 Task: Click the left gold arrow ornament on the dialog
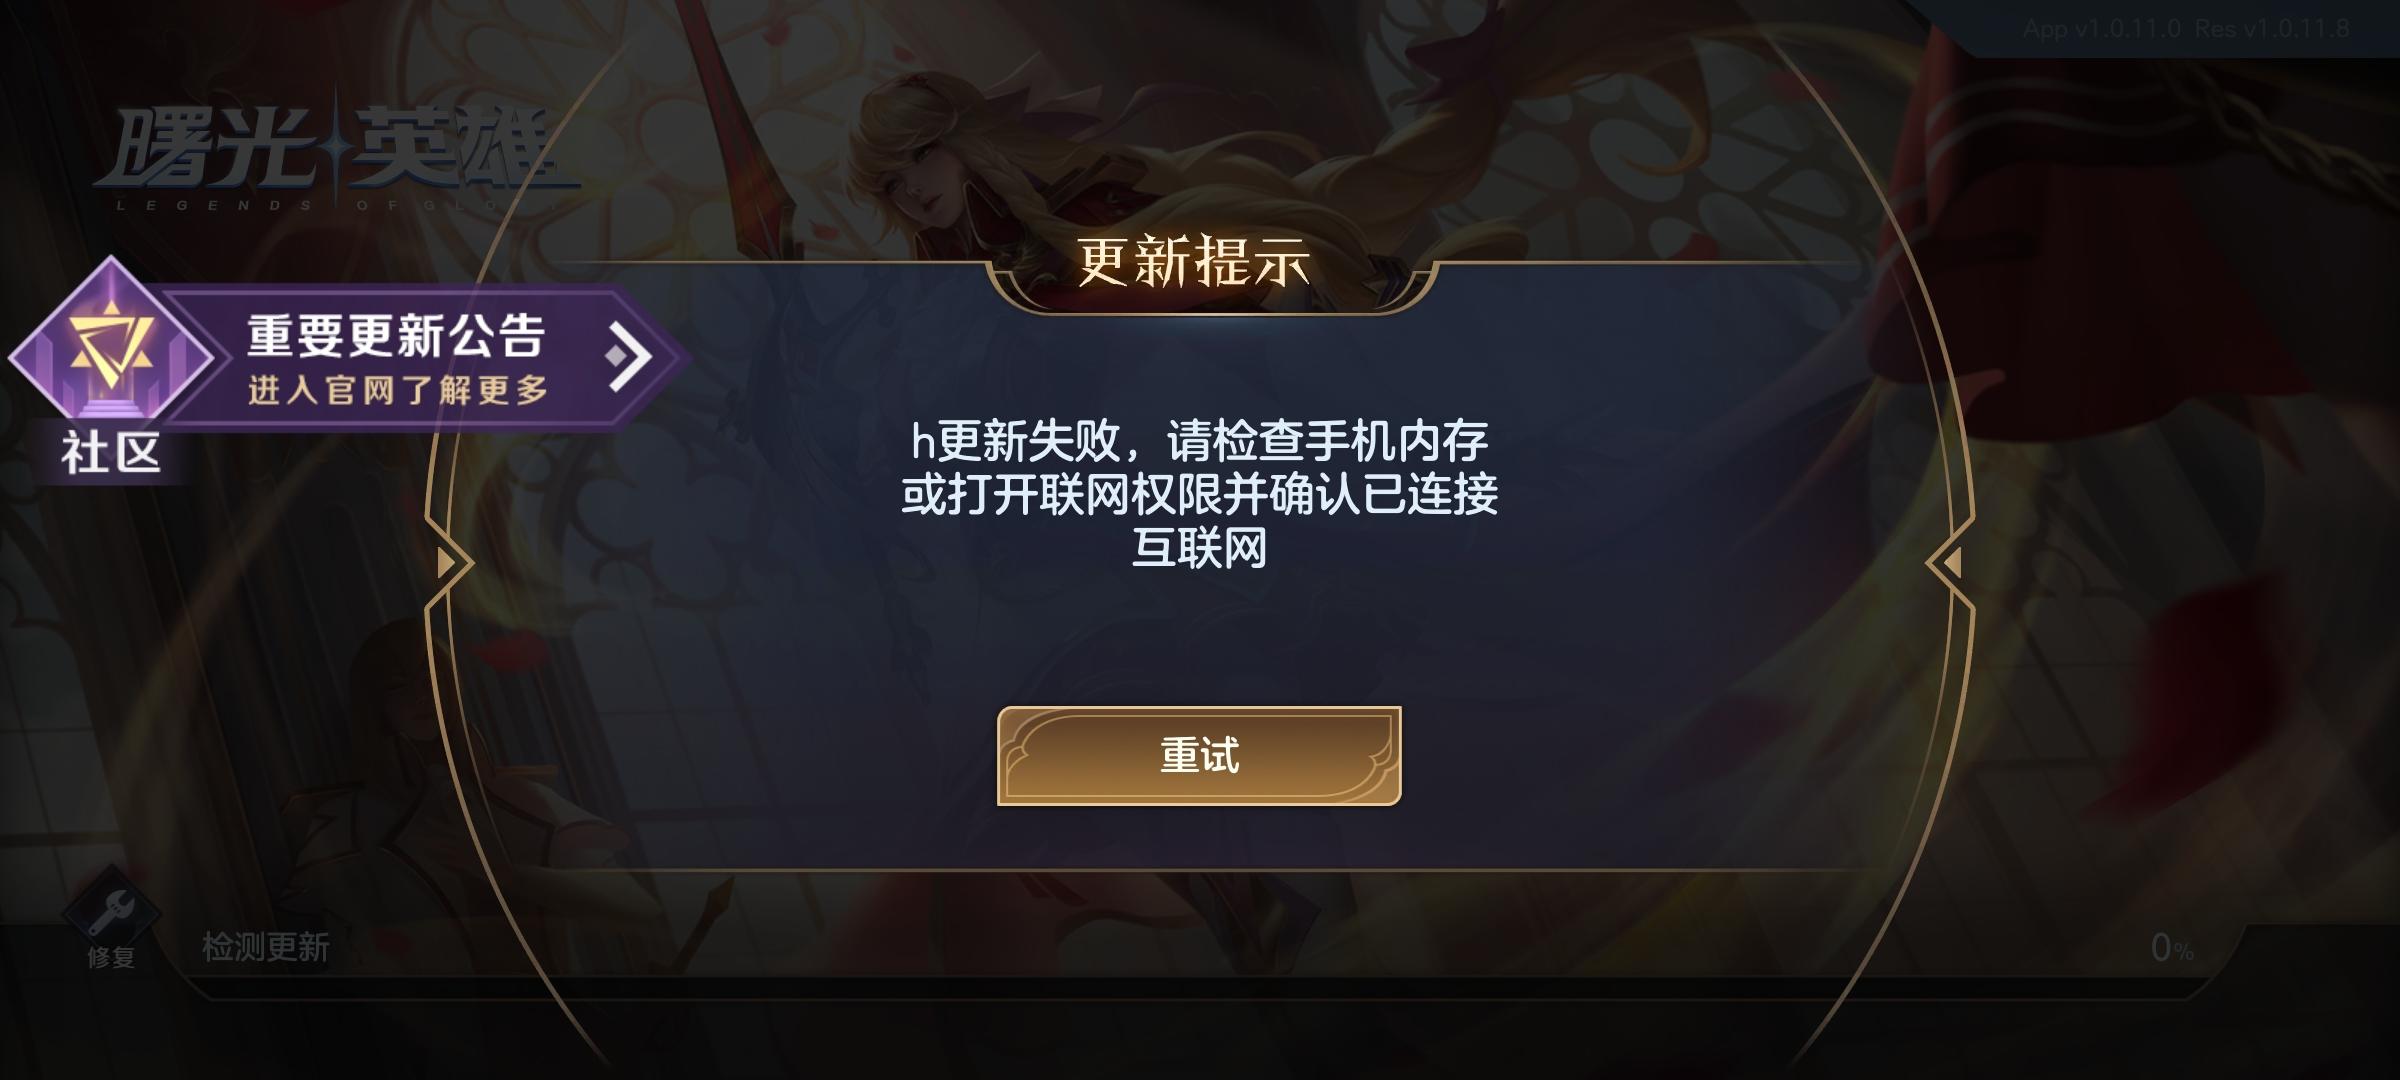tap(450, 562)
